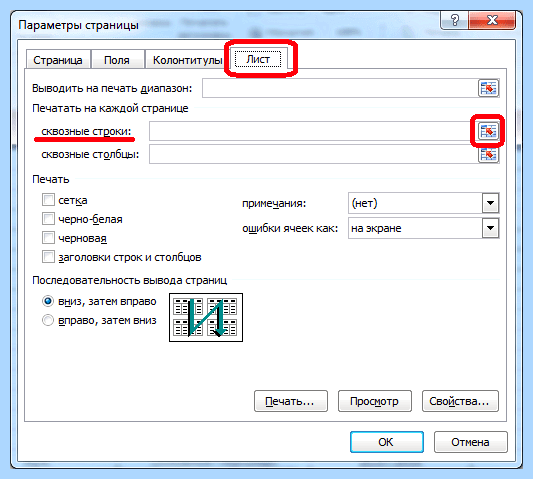
Task: Toggle the черно-белая checkbox
Action: (x=48, y=219)
